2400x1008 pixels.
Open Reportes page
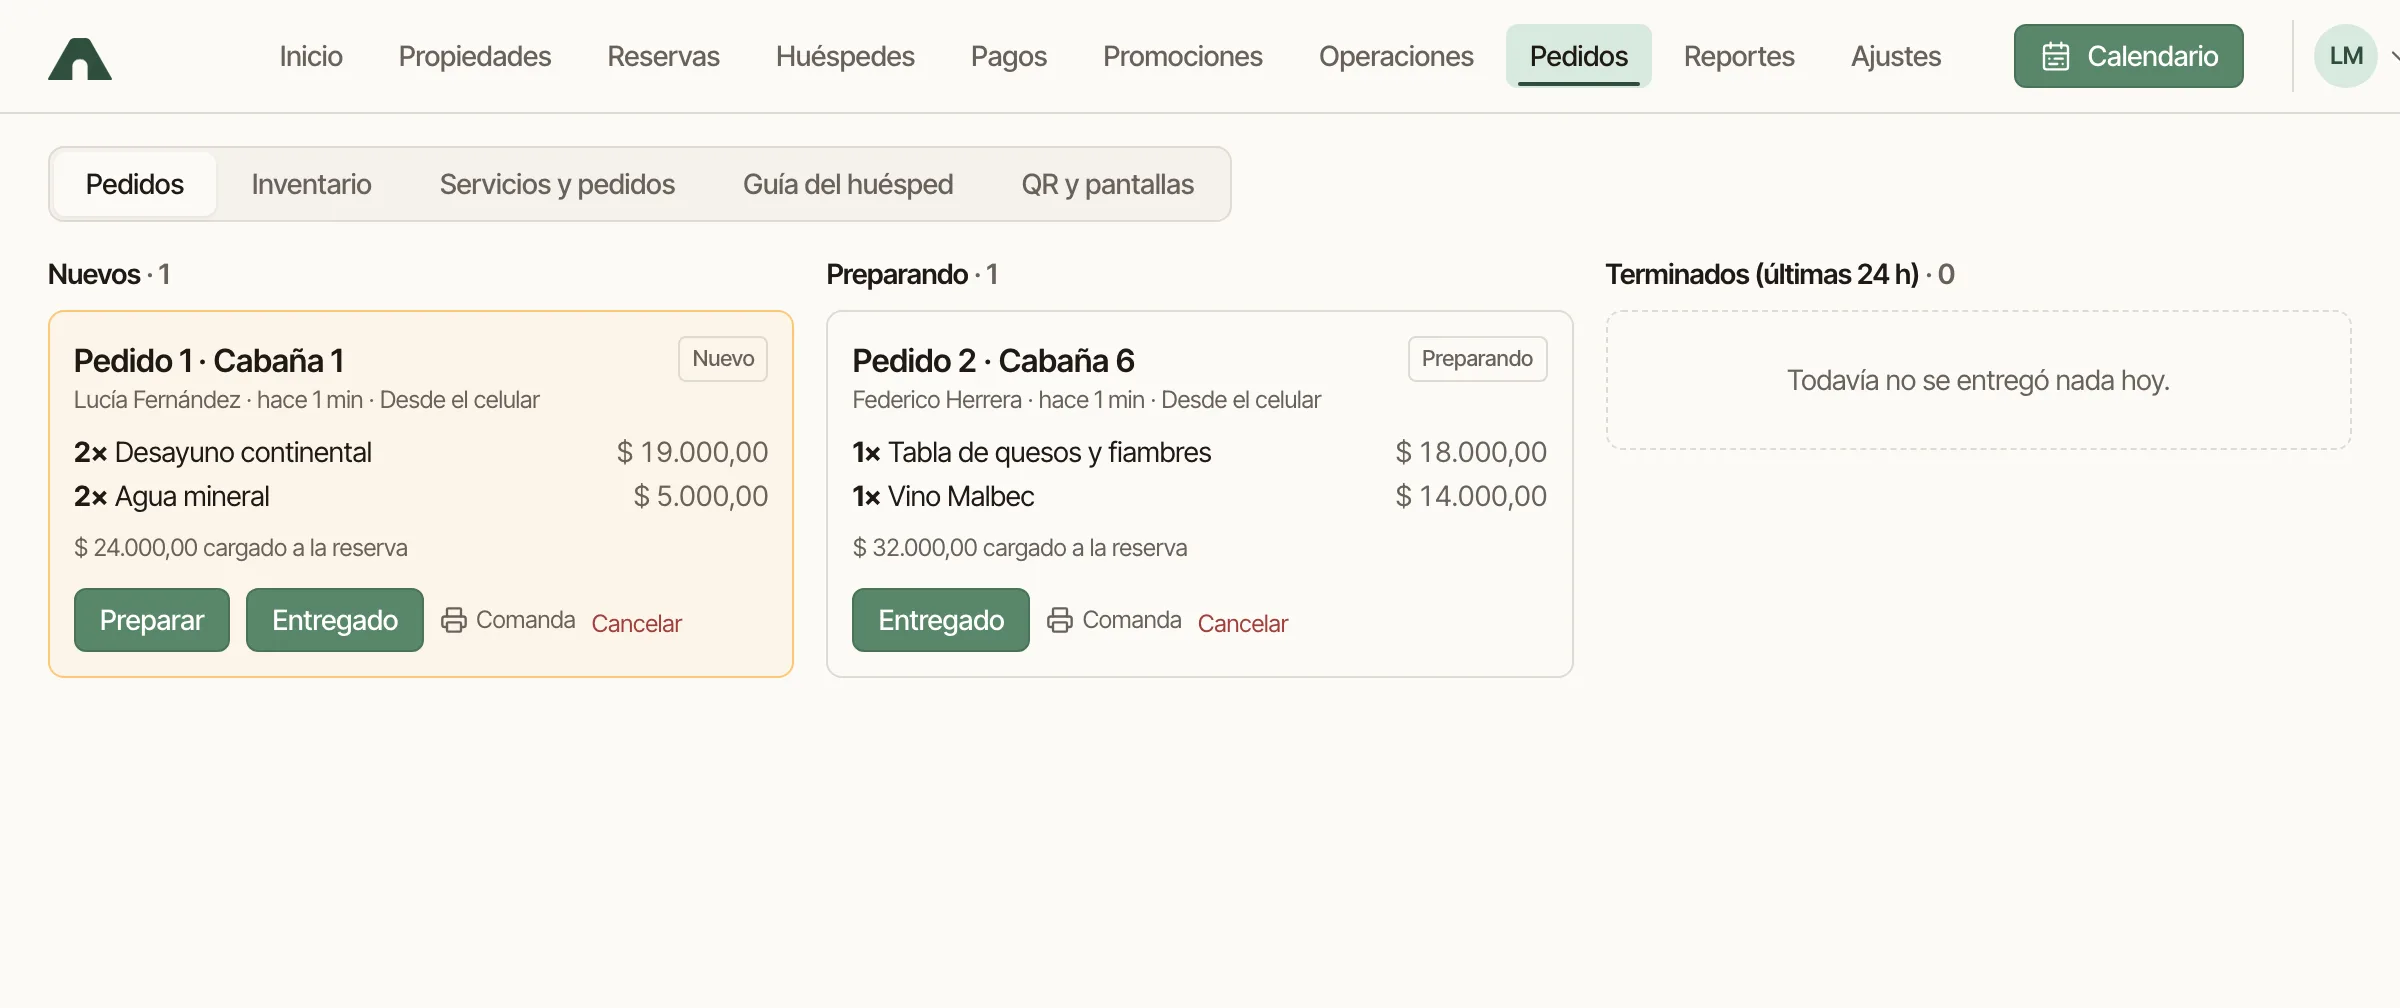[1739, 56]
